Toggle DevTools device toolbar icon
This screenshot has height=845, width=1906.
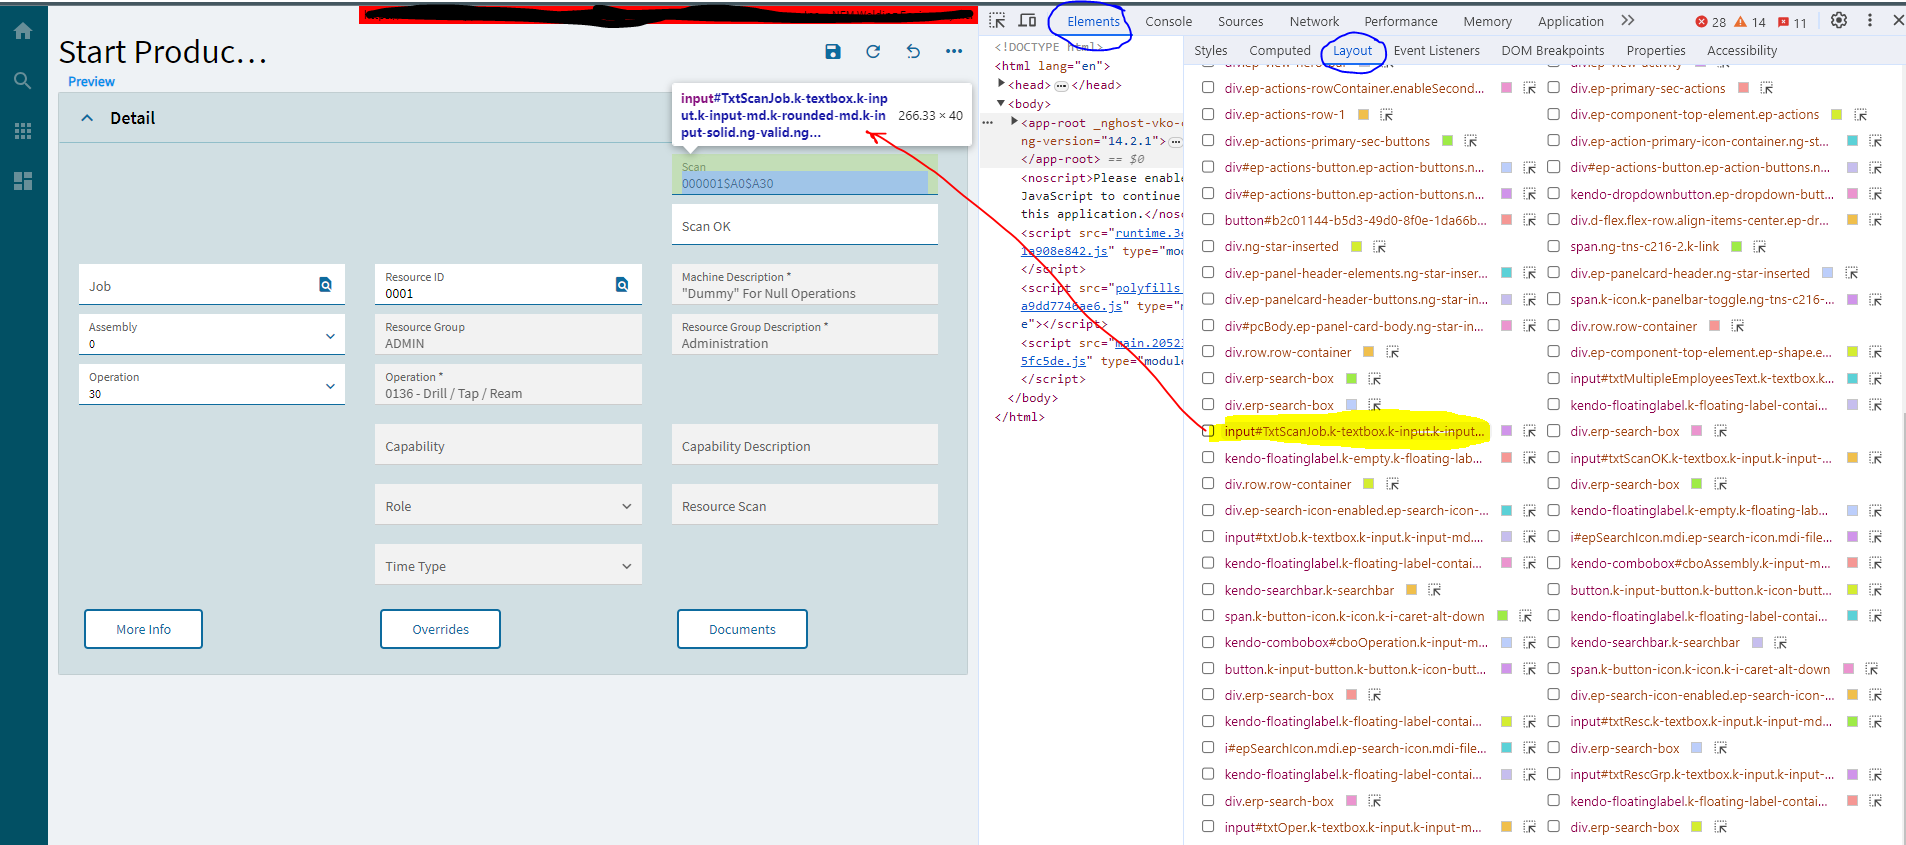[1027, 21]
